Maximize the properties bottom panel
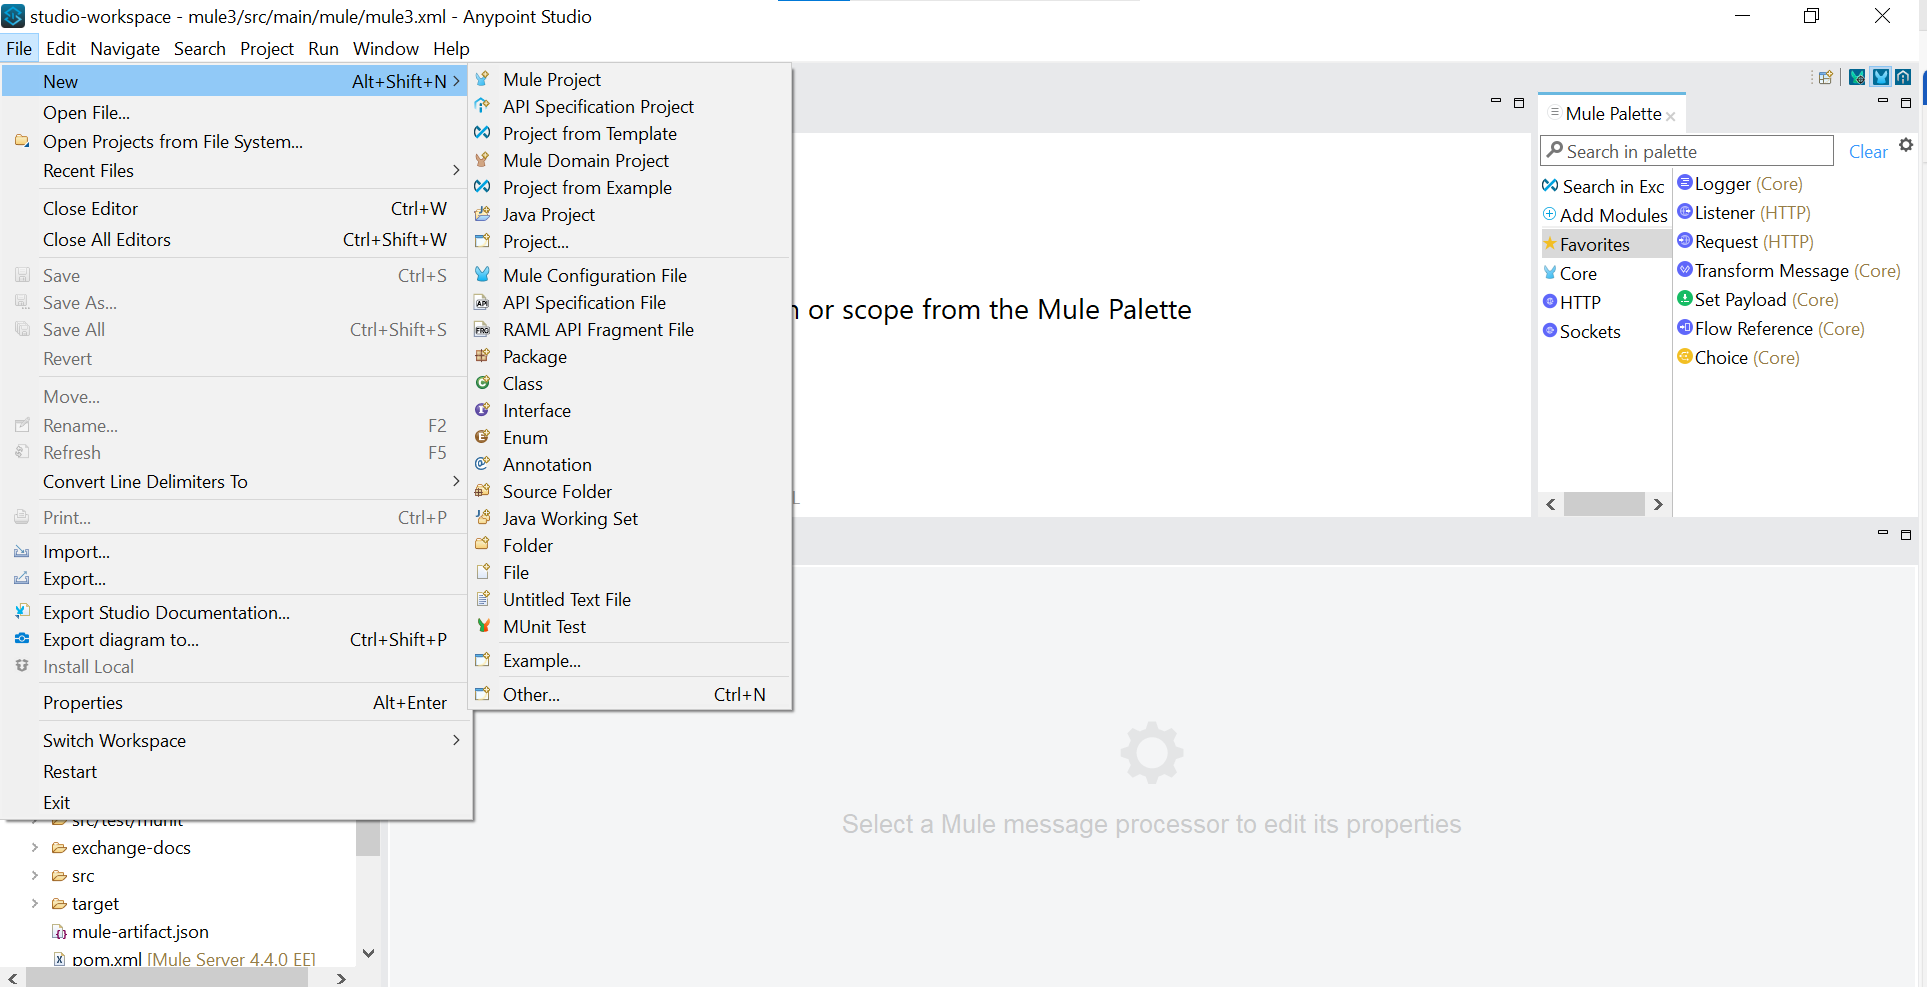1927x987 pixels. [x=1906, y=535]
